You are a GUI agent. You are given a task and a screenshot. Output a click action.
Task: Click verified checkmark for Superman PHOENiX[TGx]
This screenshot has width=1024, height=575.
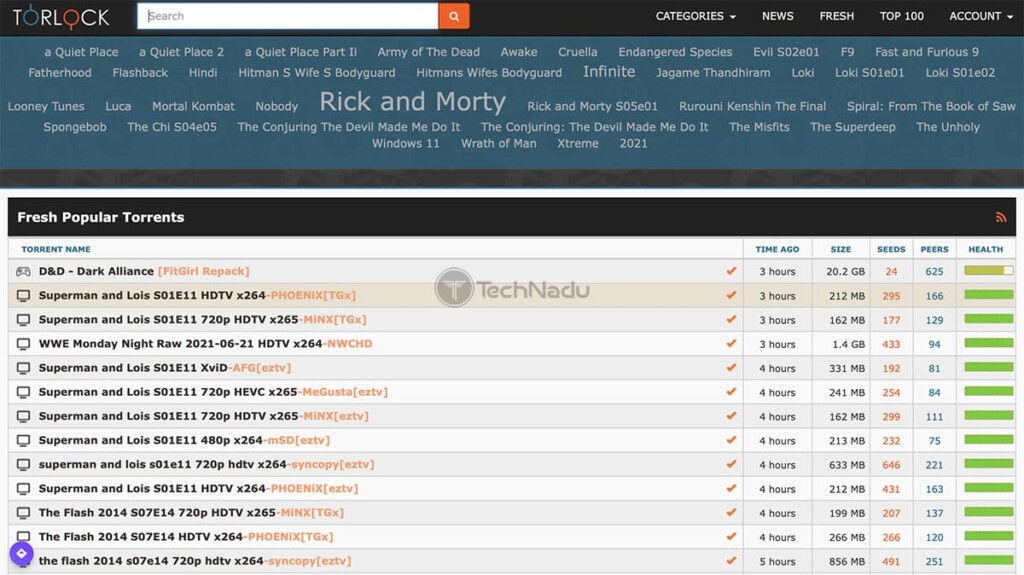[731, 295]
